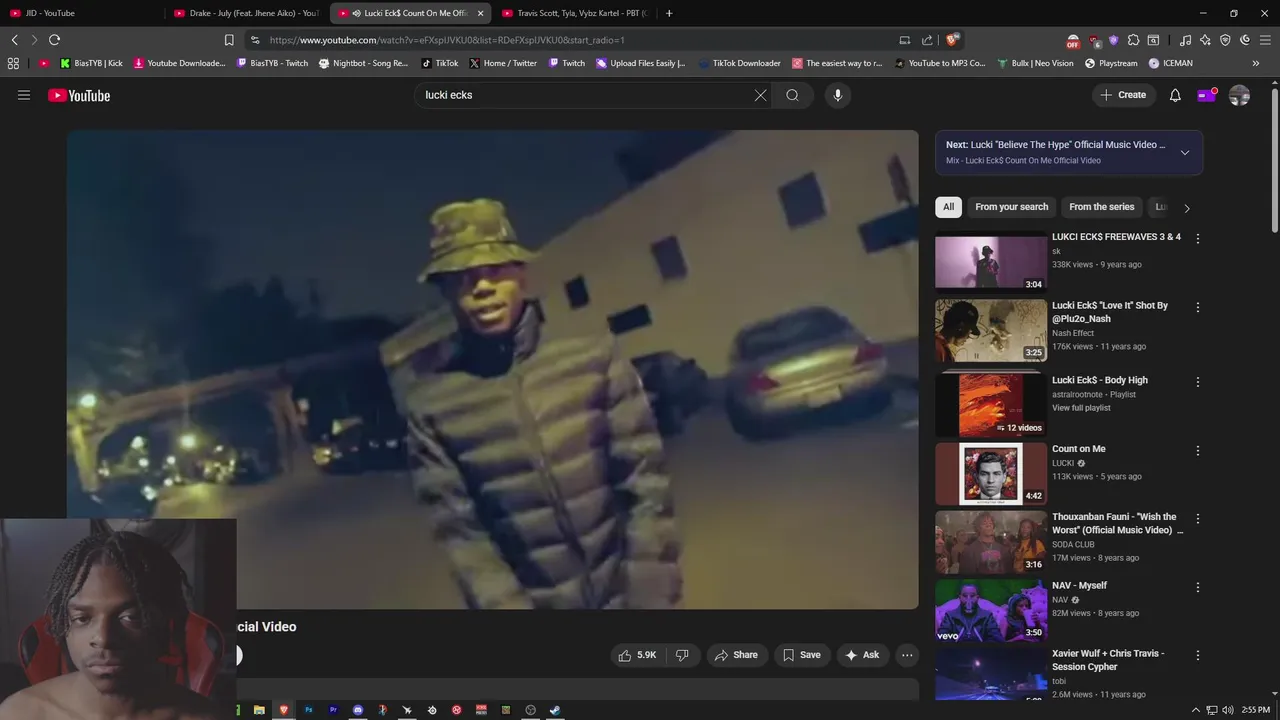
Task: Open Premiere Pro from the taskbar
Action: 333,710
